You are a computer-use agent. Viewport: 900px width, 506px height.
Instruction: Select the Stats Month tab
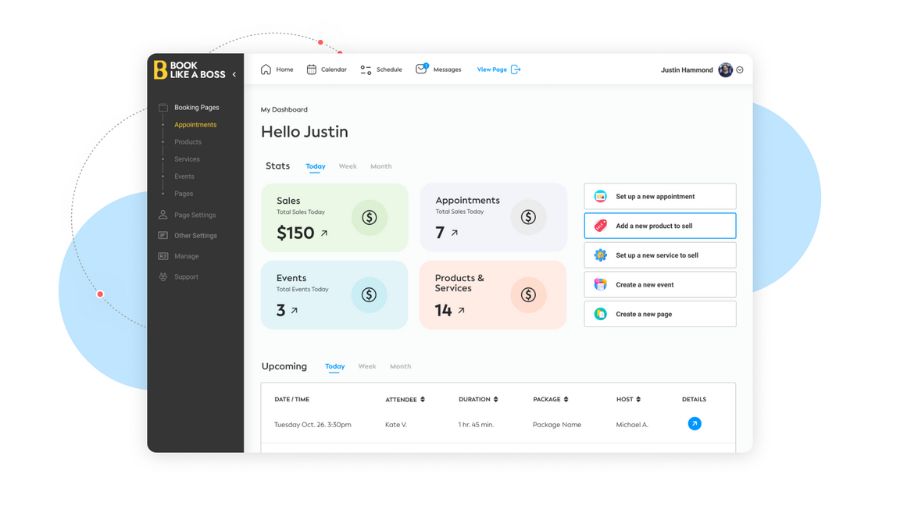(381, 166)
